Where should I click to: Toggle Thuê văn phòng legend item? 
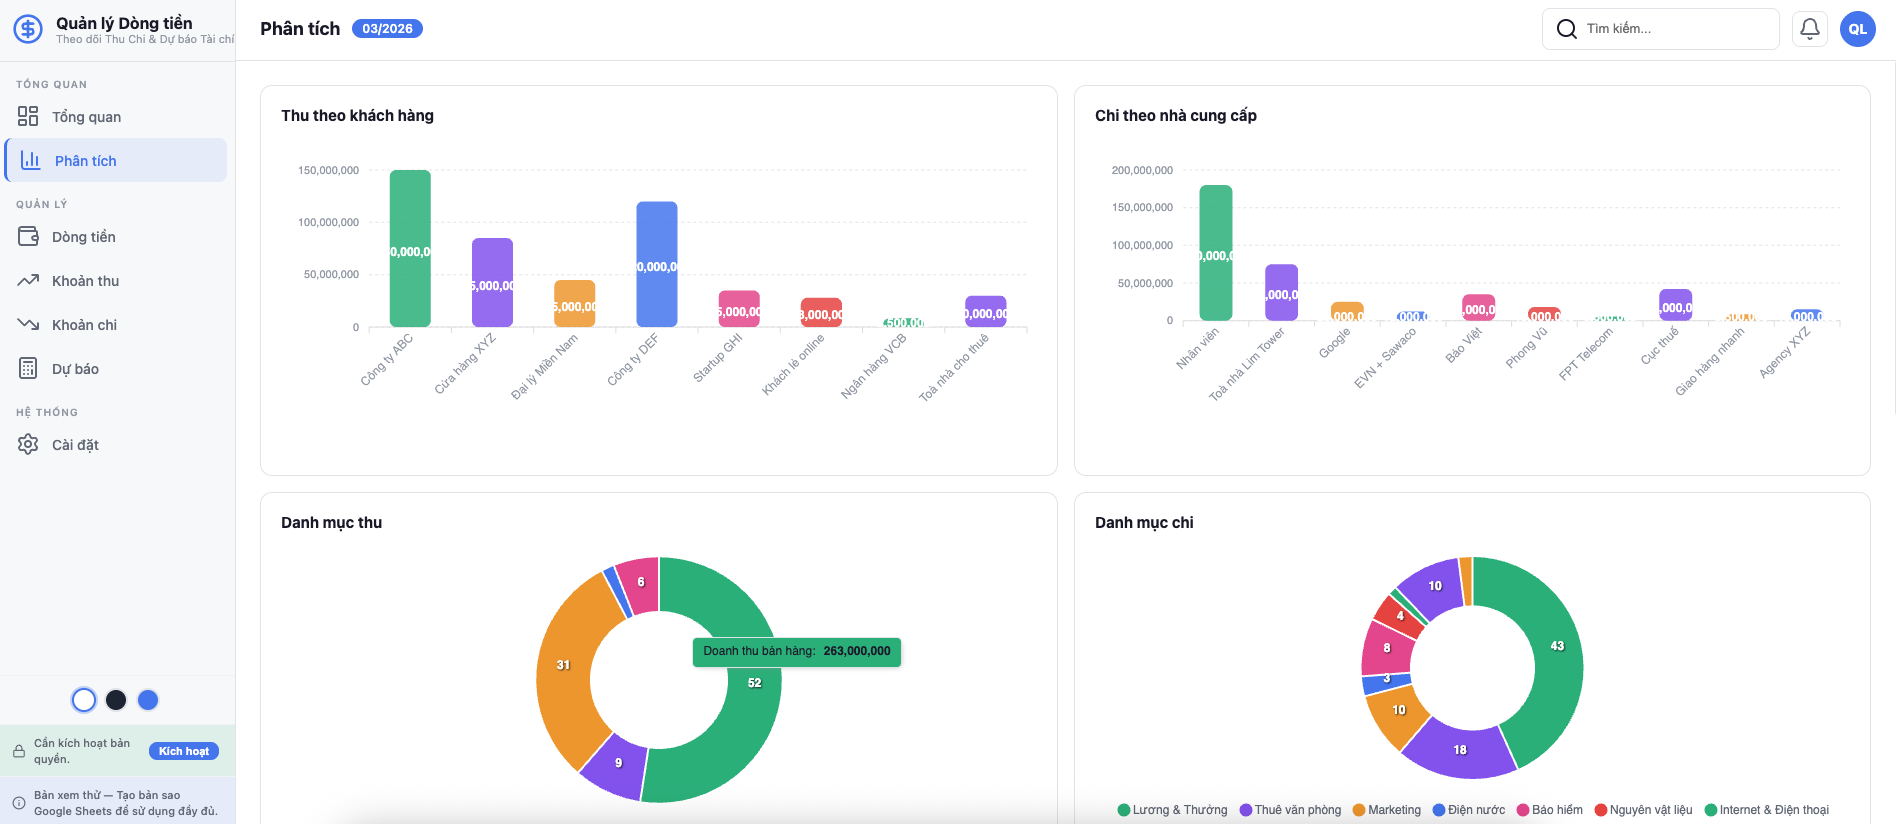(1291, 810)
